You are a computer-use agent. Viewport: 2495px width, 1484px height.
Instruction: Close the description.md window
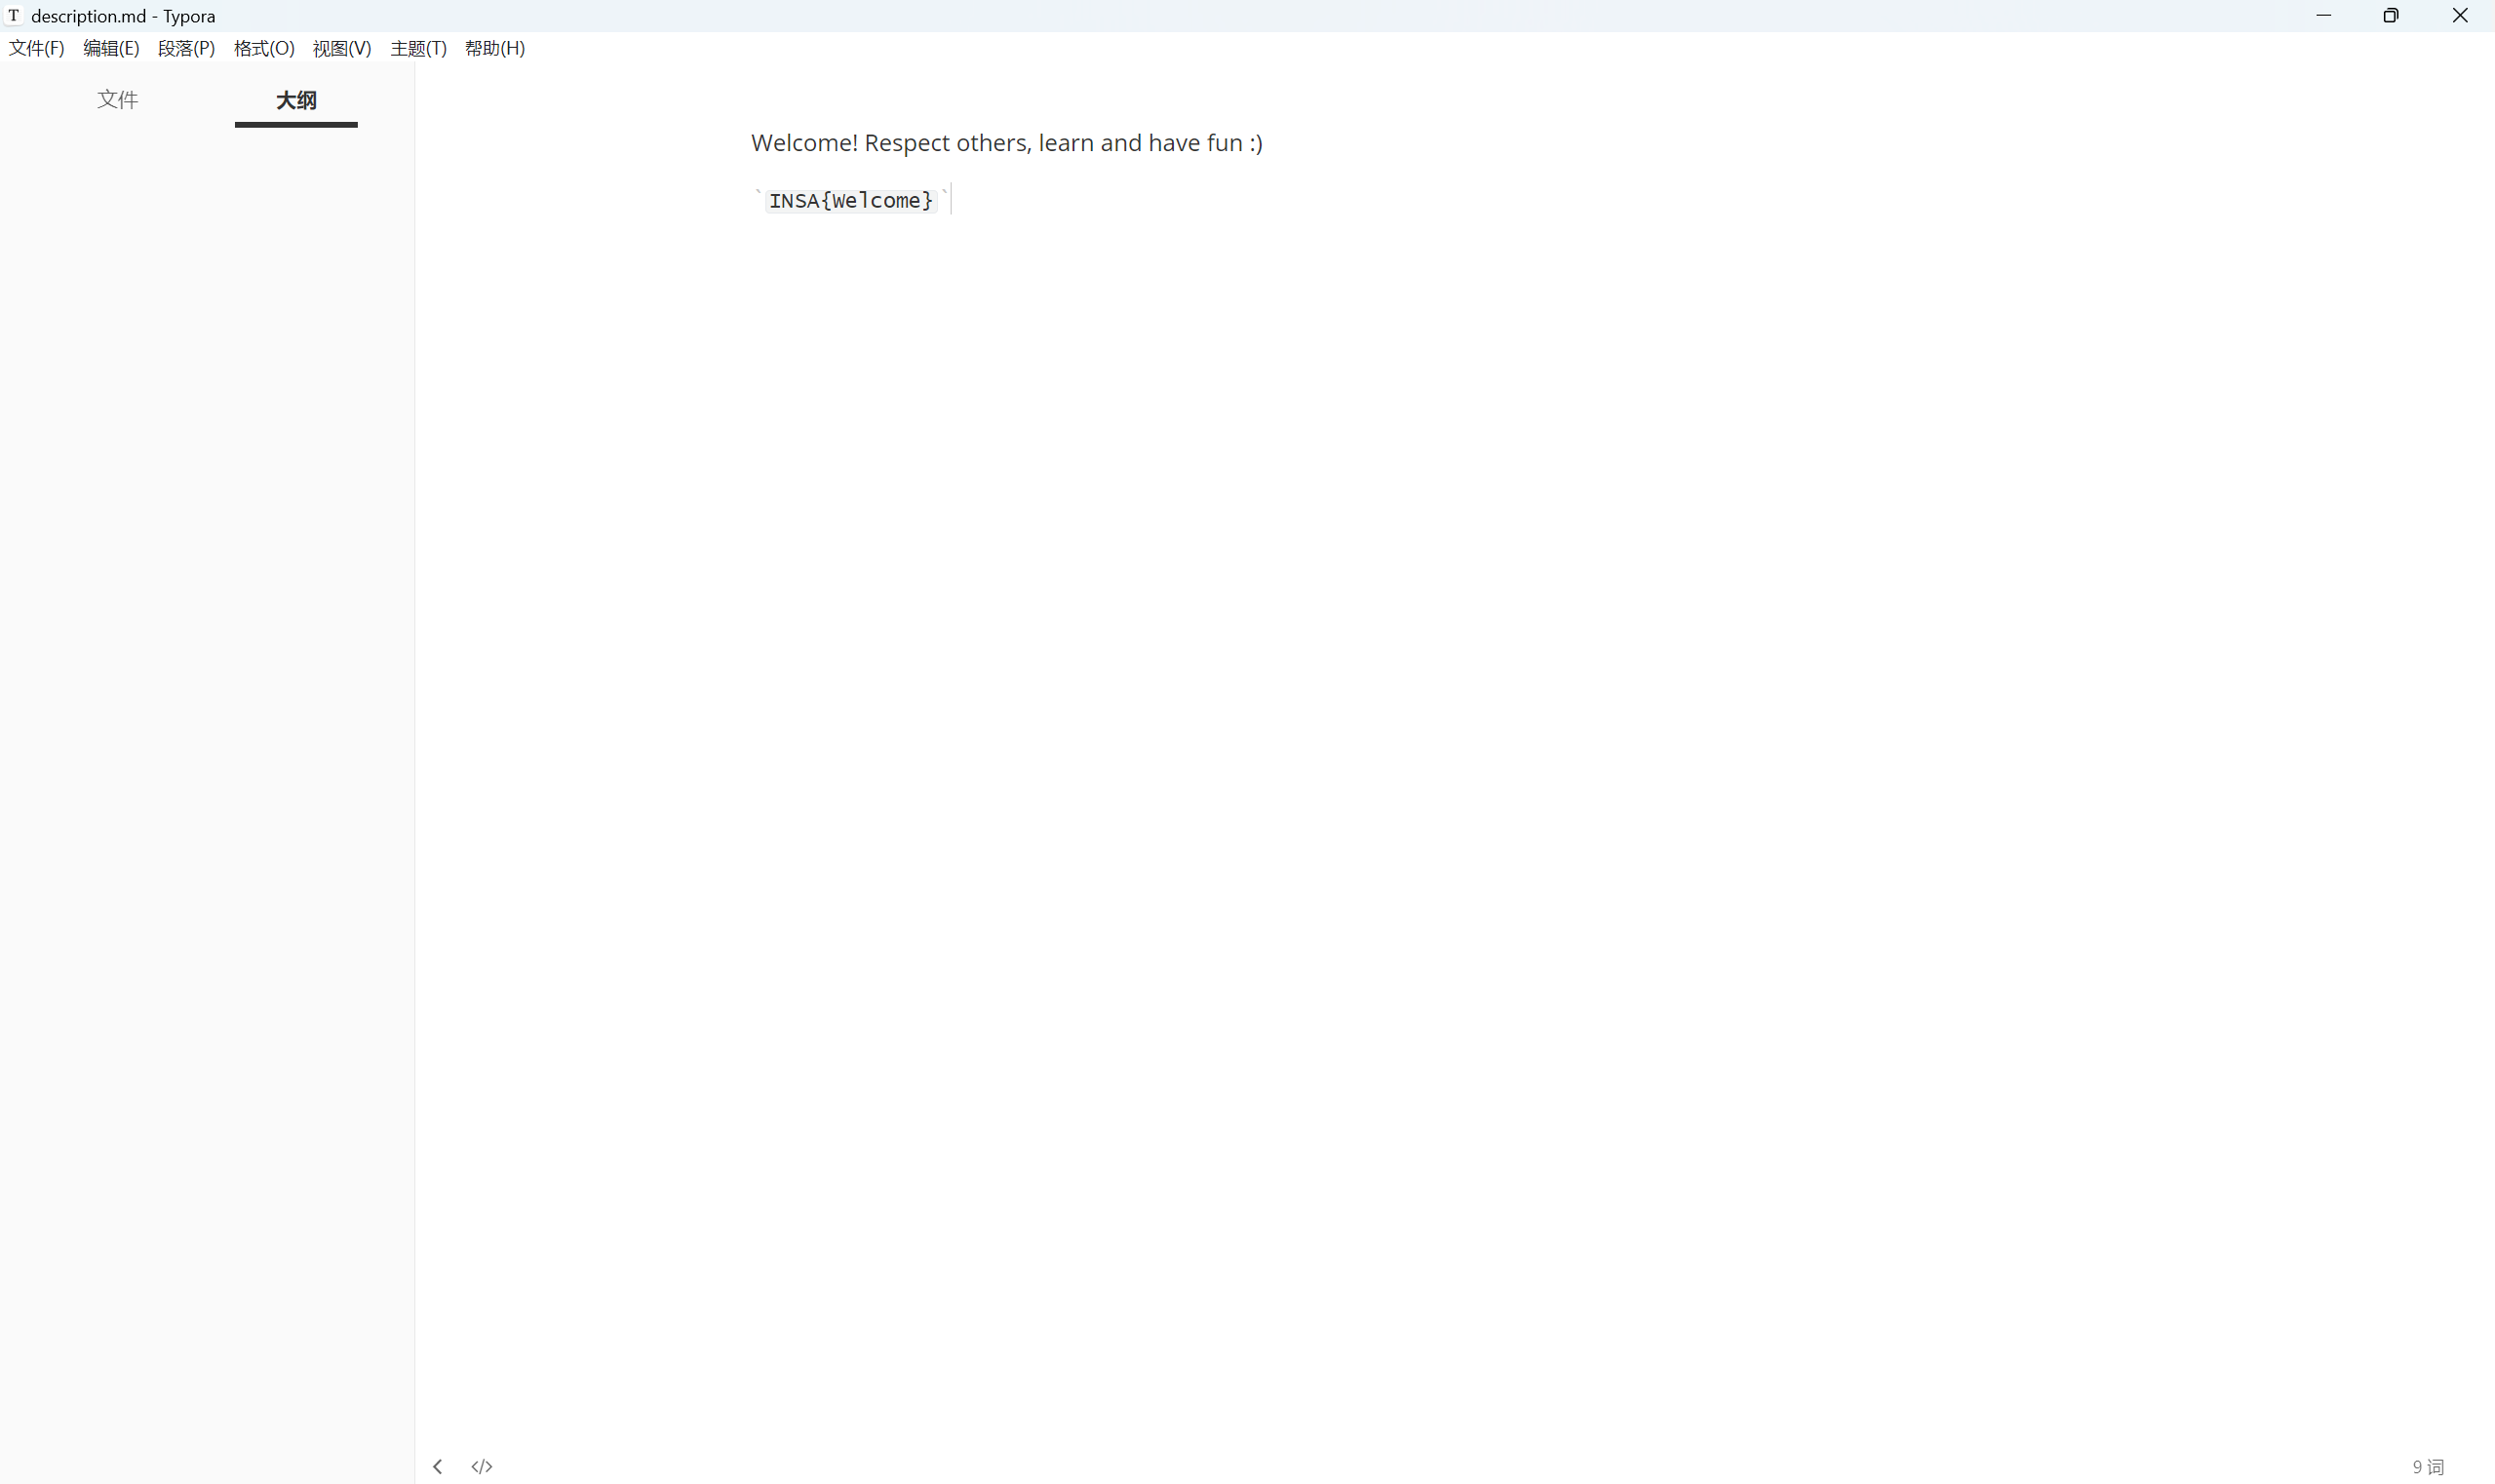click(x=2460, y=15)
